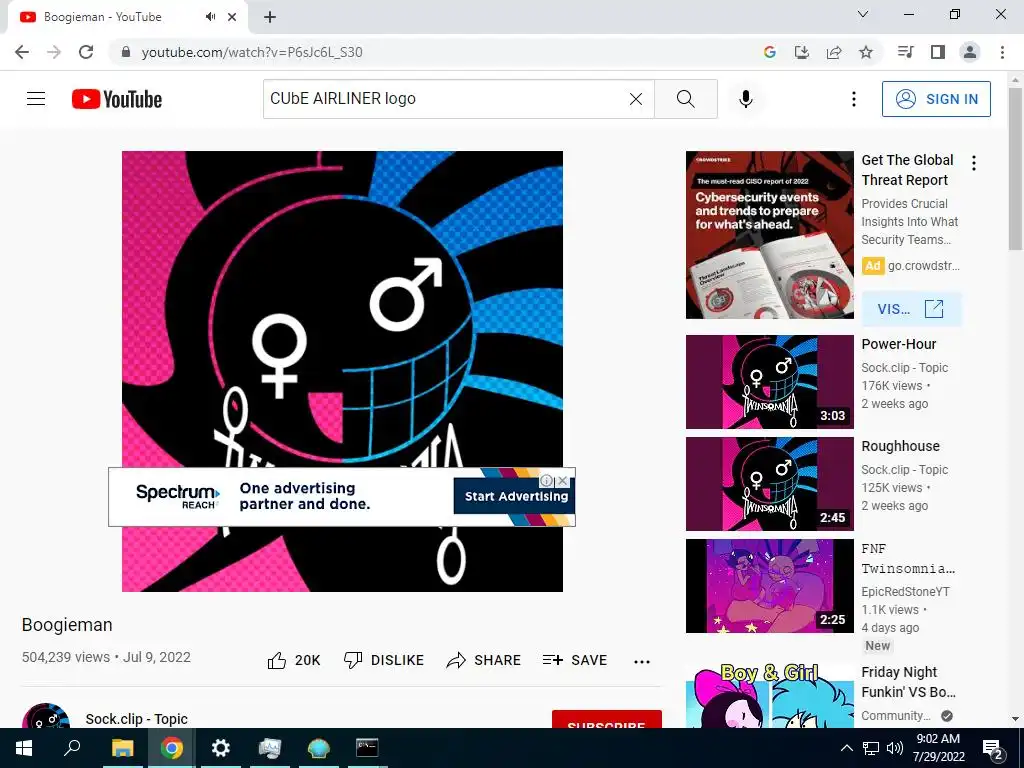Close the Spectrum Reach overlay ad
Viewport: 1024px width, 768px height.
click(563, 481)
